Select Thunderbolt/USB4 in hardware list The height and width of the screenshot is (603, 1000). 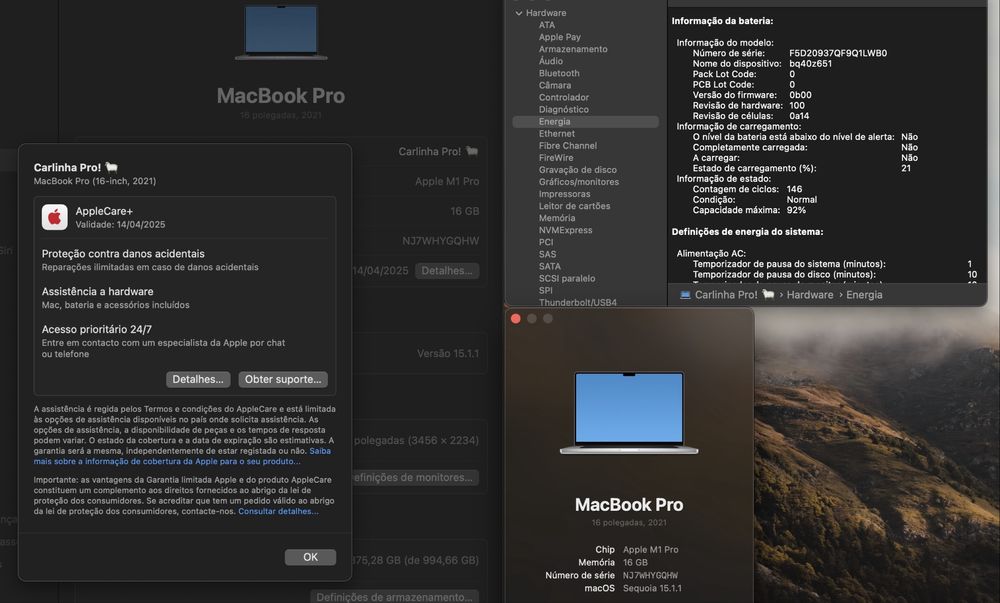pos(578,303)
